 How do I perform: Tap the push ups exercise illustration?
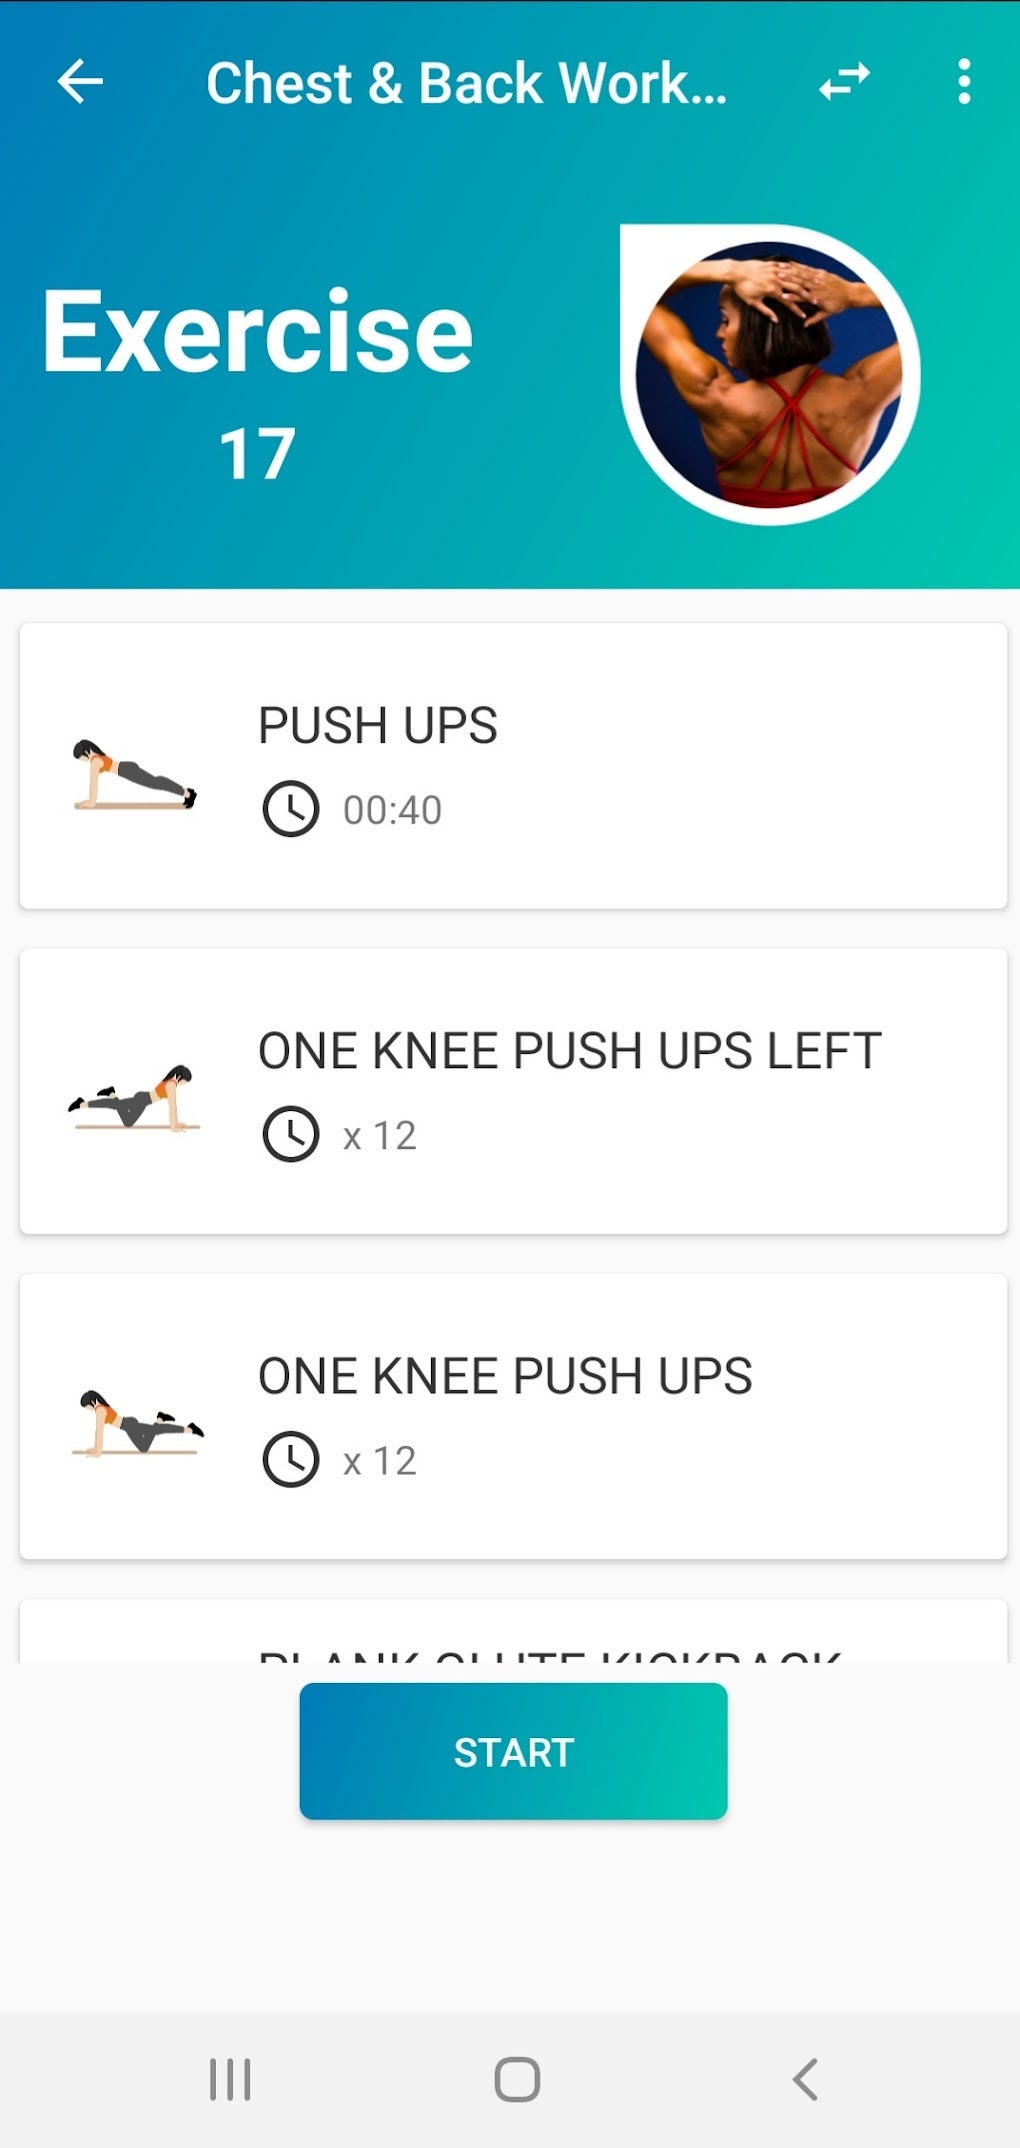pos(134,775)
